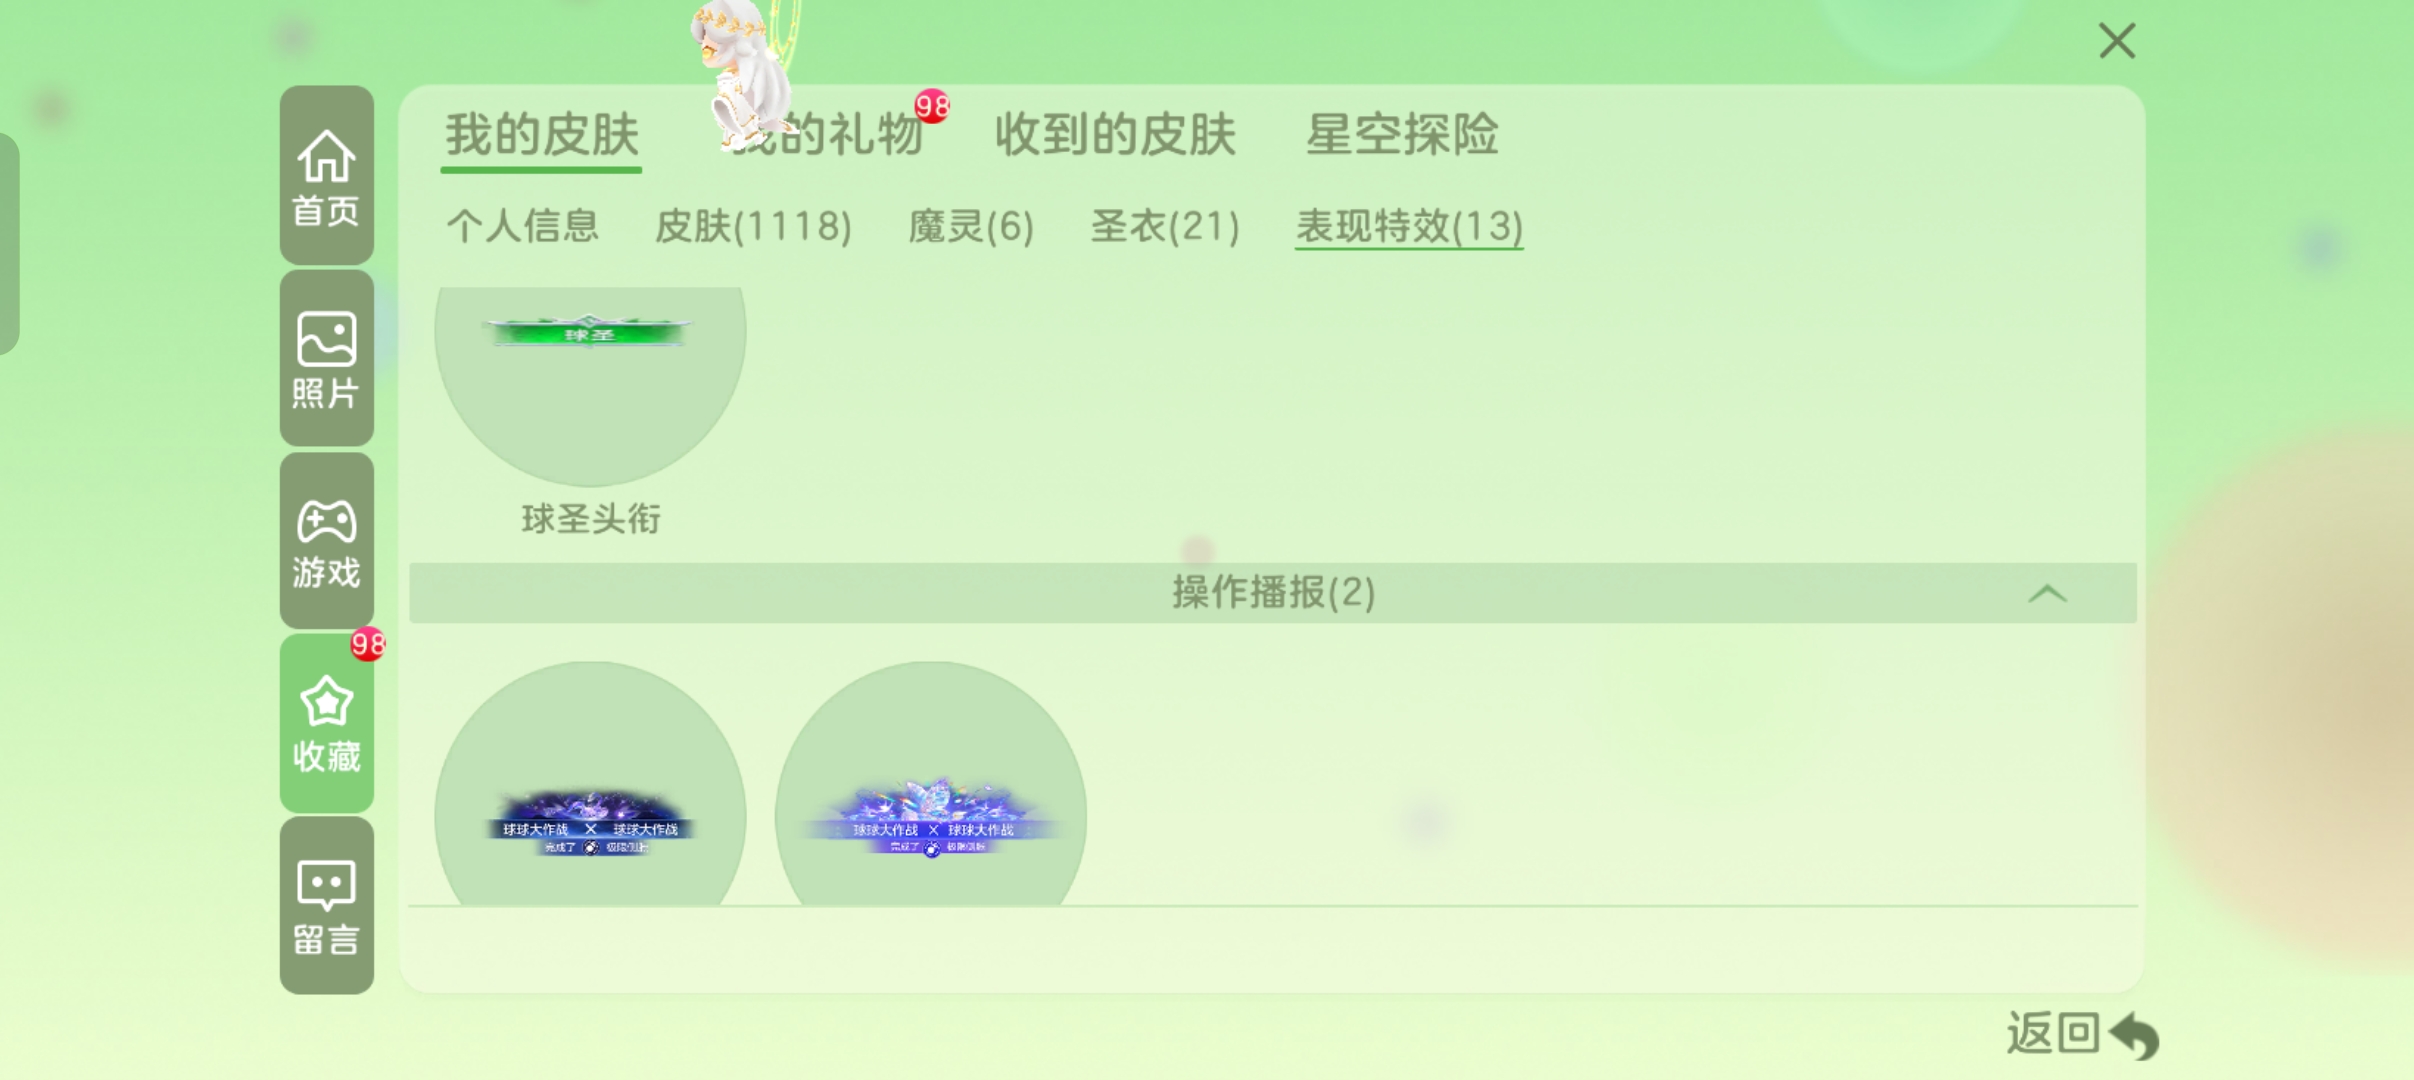Switch to the 收到的皮肤 tab
Screen dimensions: 2414x1080
click(x=1115, y=135)
